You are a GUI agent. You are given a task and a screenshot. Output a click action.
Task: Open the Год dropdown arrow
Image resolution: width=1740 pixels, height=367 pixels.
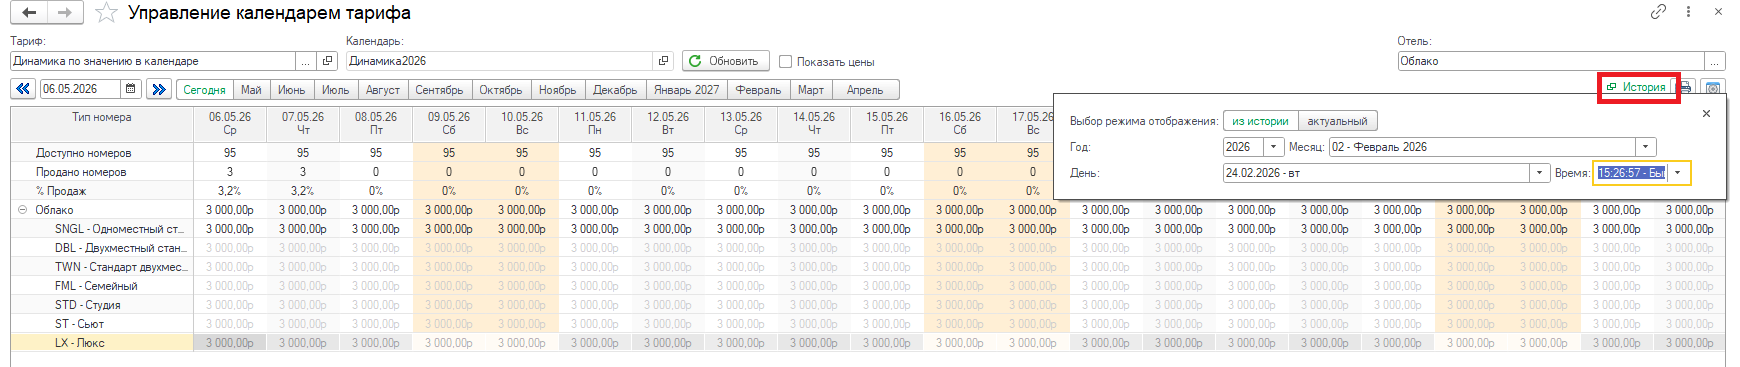pyautogui.click(x=1274, y=147)
